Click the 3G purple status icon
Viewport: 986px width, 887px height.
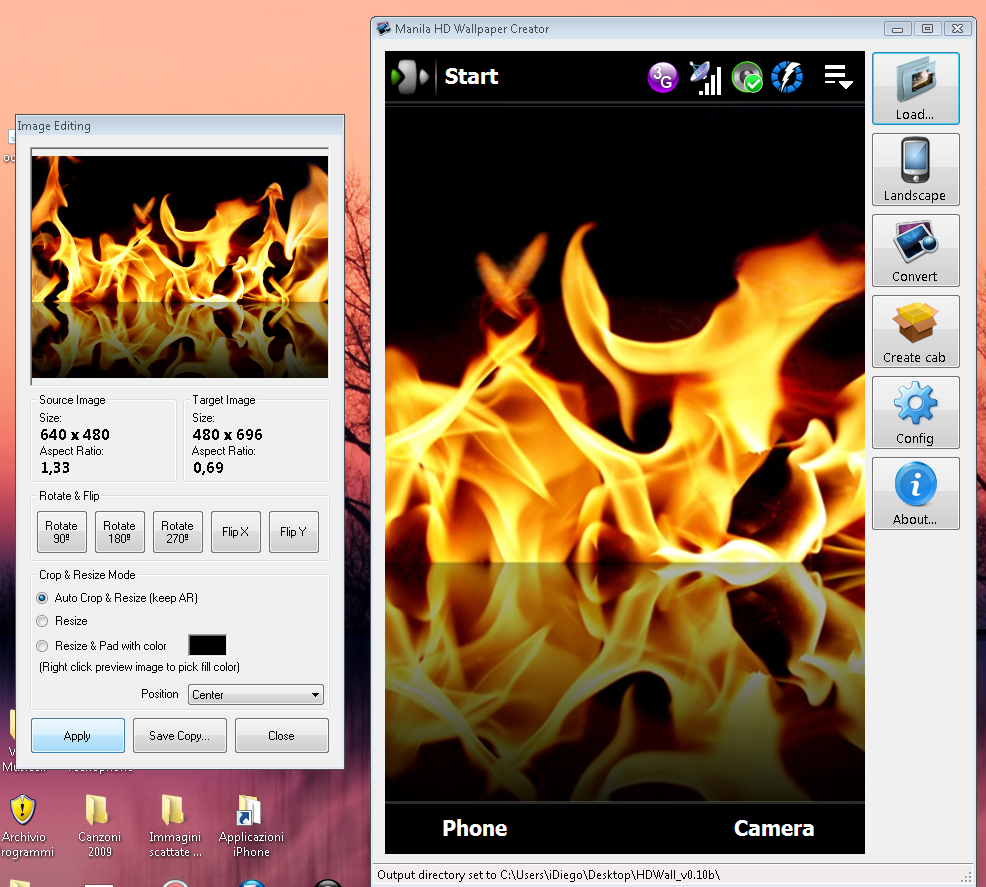point(662,77)
